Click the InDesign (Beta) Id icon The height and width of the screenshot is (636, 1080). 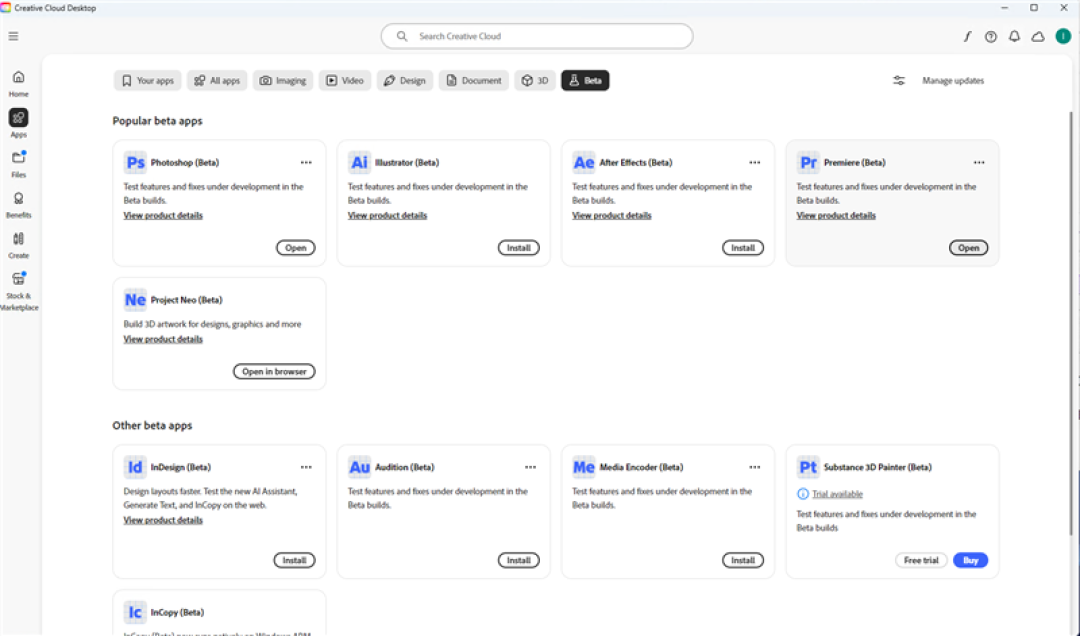pyautogui.click(x=135, y=467)
